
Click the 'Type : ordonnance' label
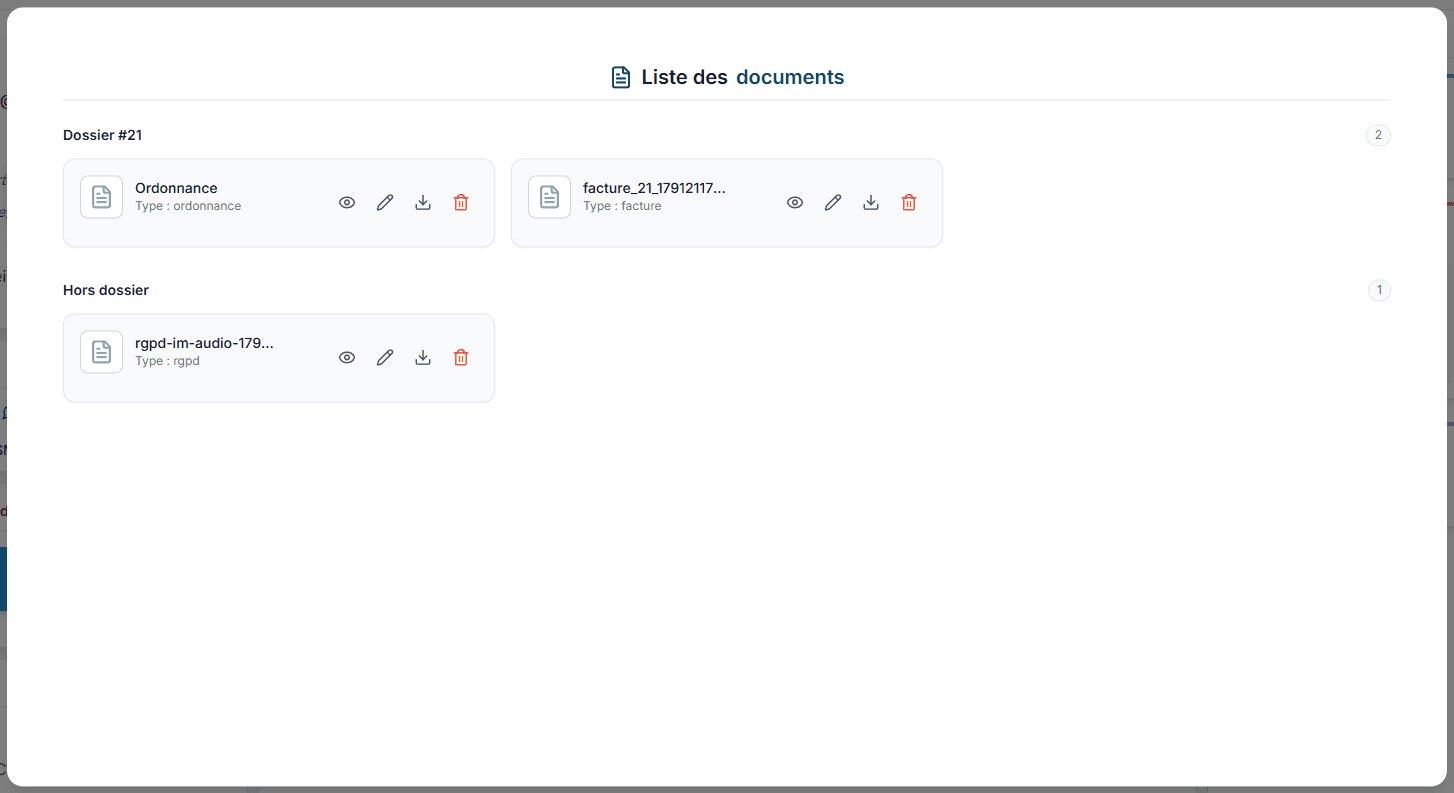(188, 206)
